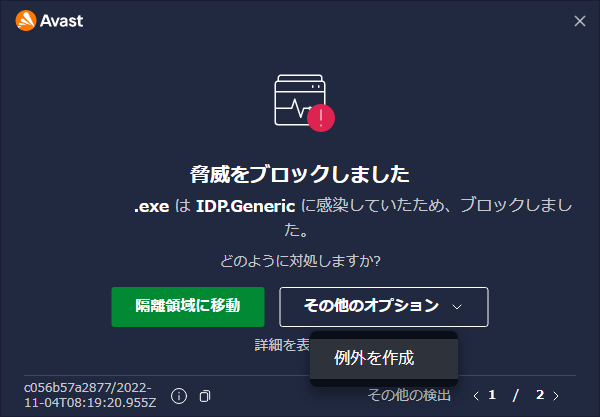Click the Avast logo icon
The image size is (600, 417).
(26, 21)
